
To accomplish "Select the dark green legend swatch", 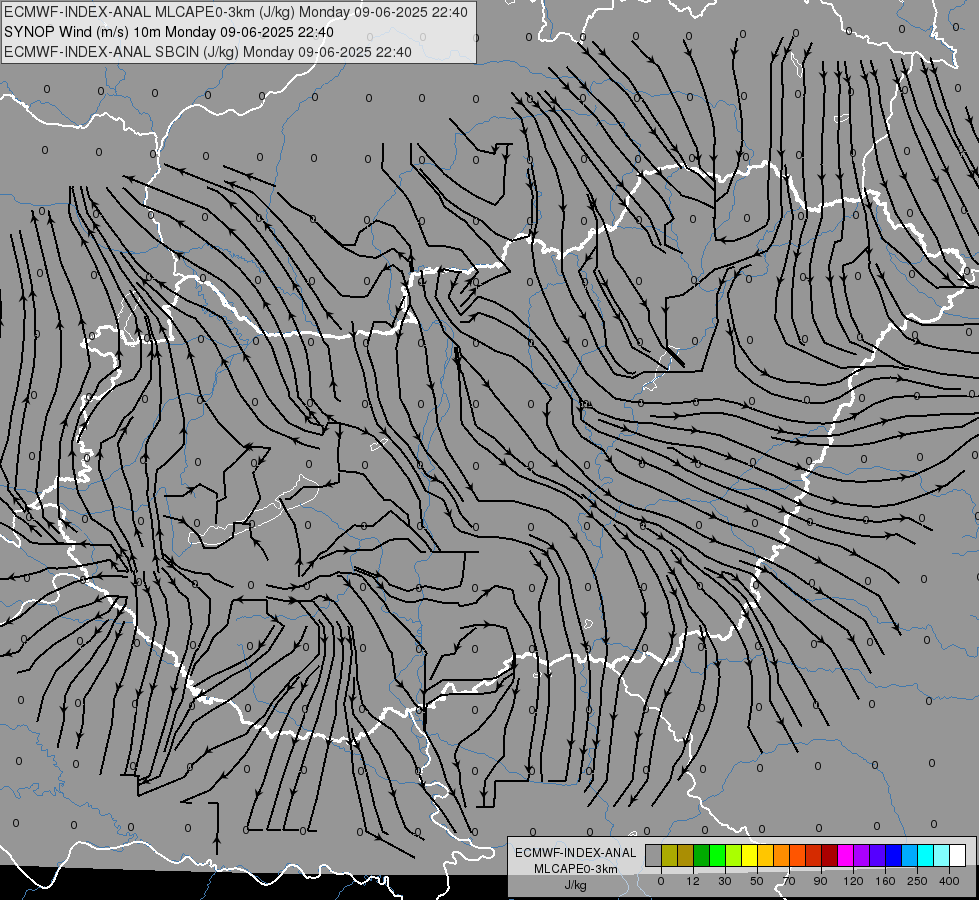I will tap(702, 855).
